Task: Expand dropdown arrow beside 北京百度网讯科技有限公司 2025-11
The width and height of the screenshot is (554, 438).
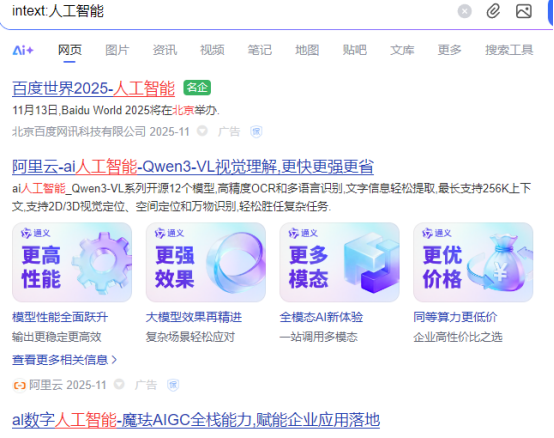Action: (x=202, y=131)
